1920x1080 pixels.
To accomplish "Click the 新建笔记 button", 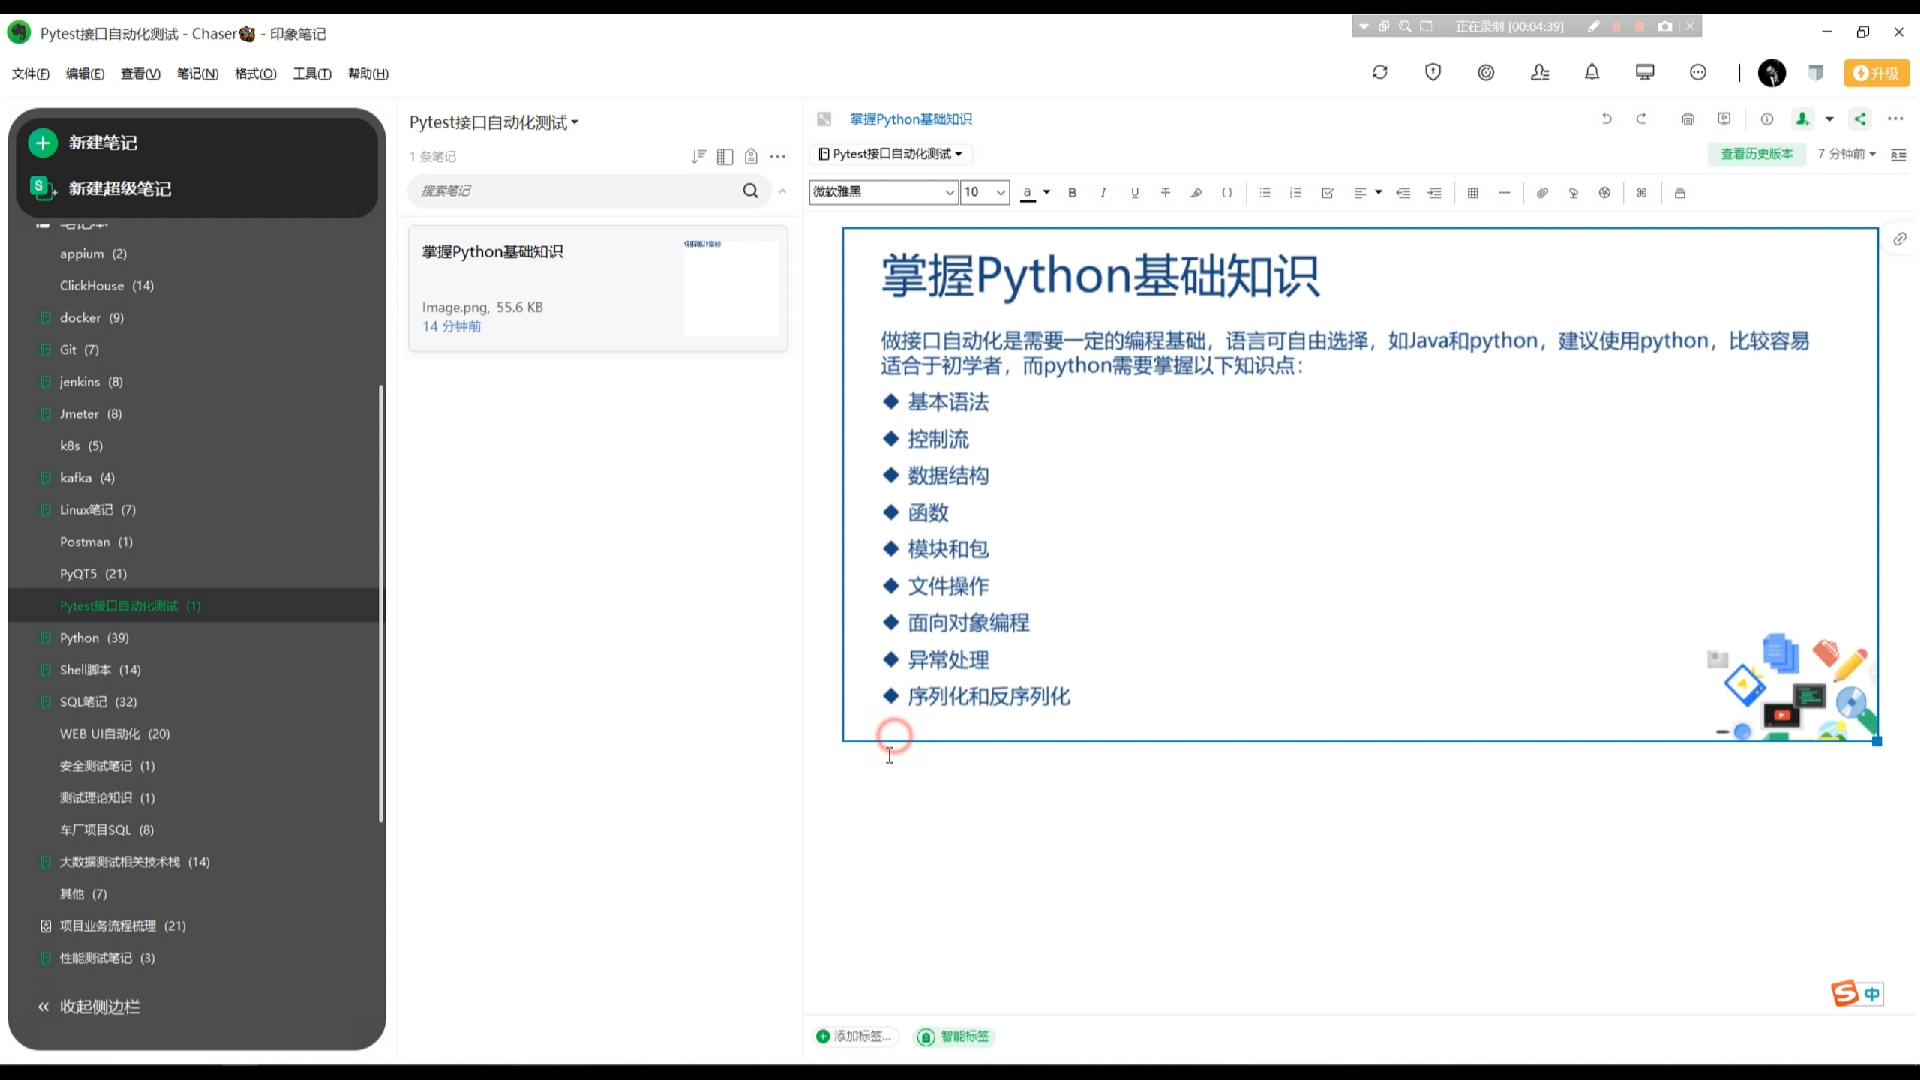I will pos(83,143).
